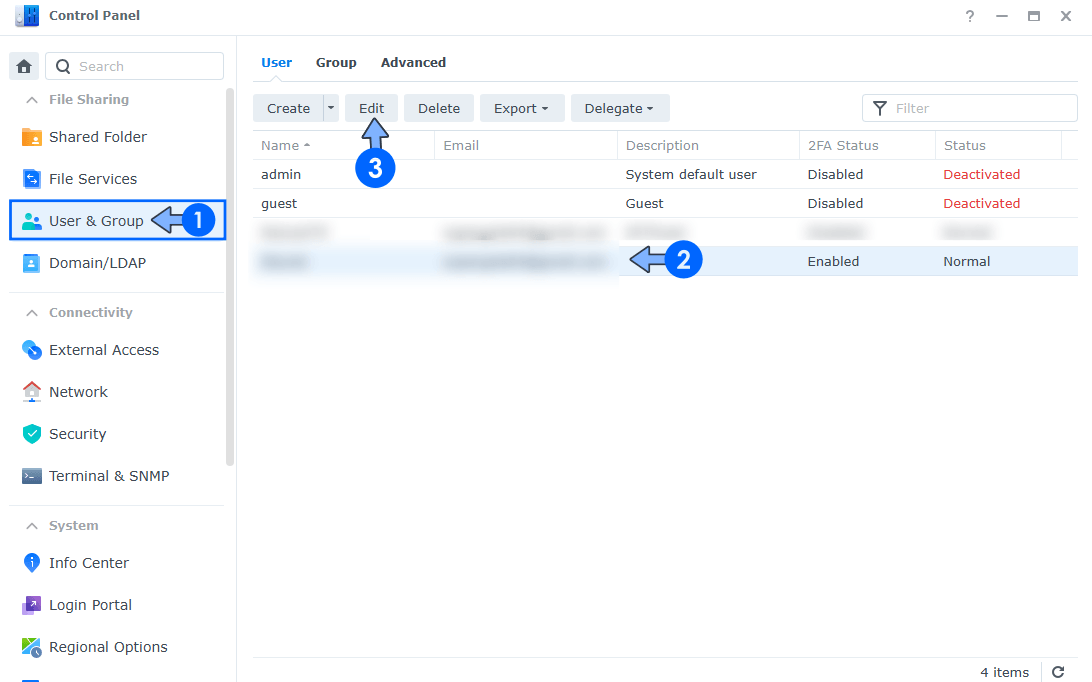1092x682 pixels.
Task: Click the 2FA Status column header
Action: click(x=867, y=146)
